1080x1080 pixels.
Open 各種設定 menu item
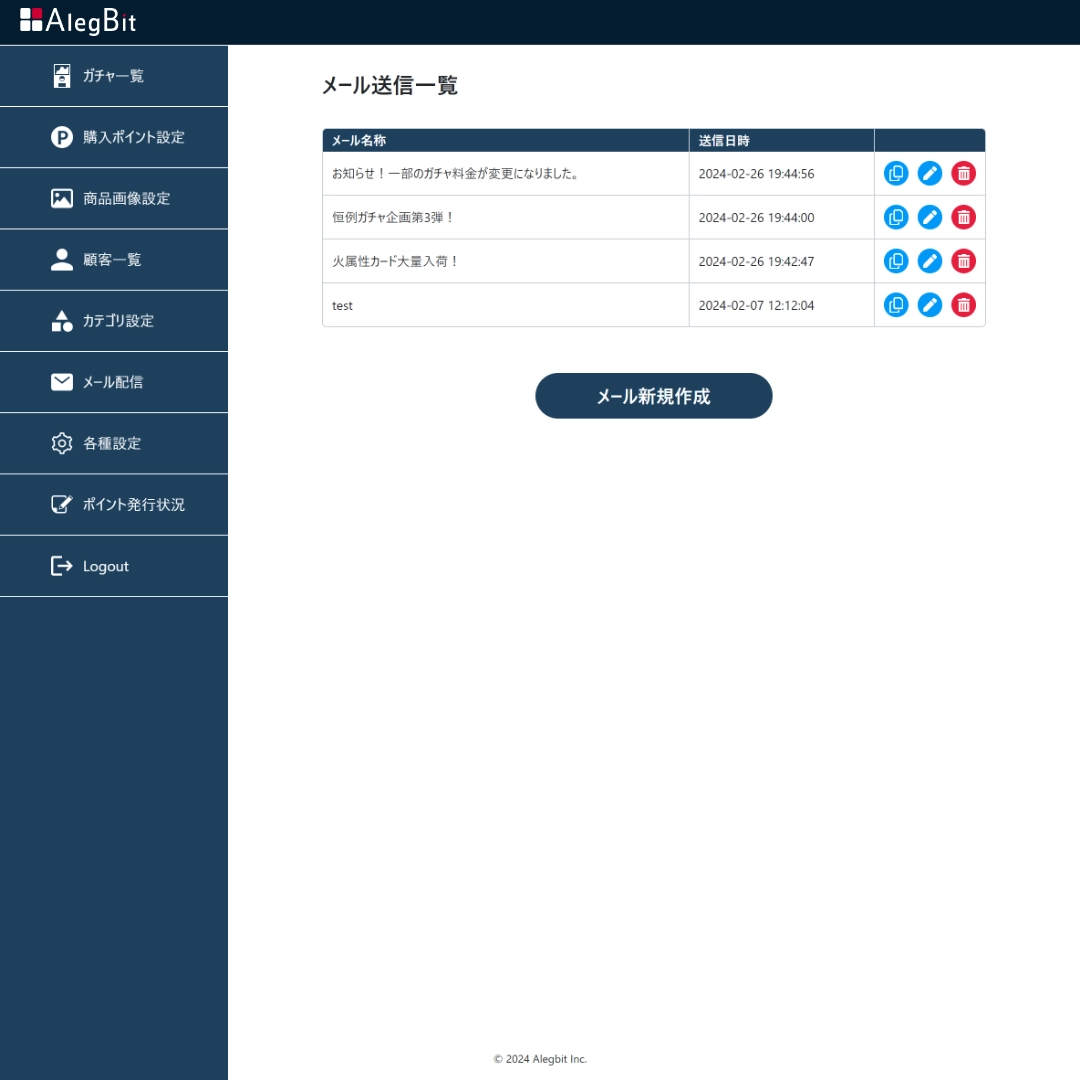coord(114,444)
